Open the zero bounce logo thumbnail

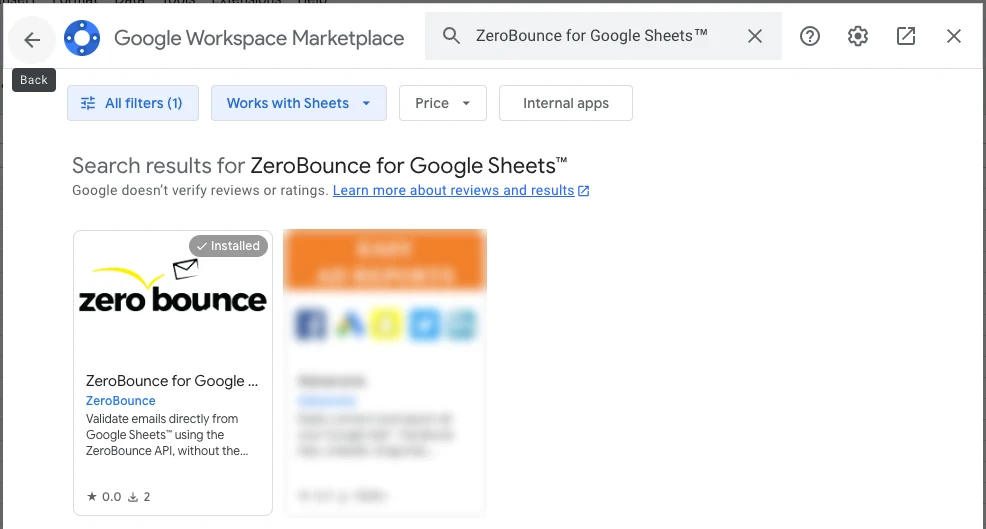173,288
